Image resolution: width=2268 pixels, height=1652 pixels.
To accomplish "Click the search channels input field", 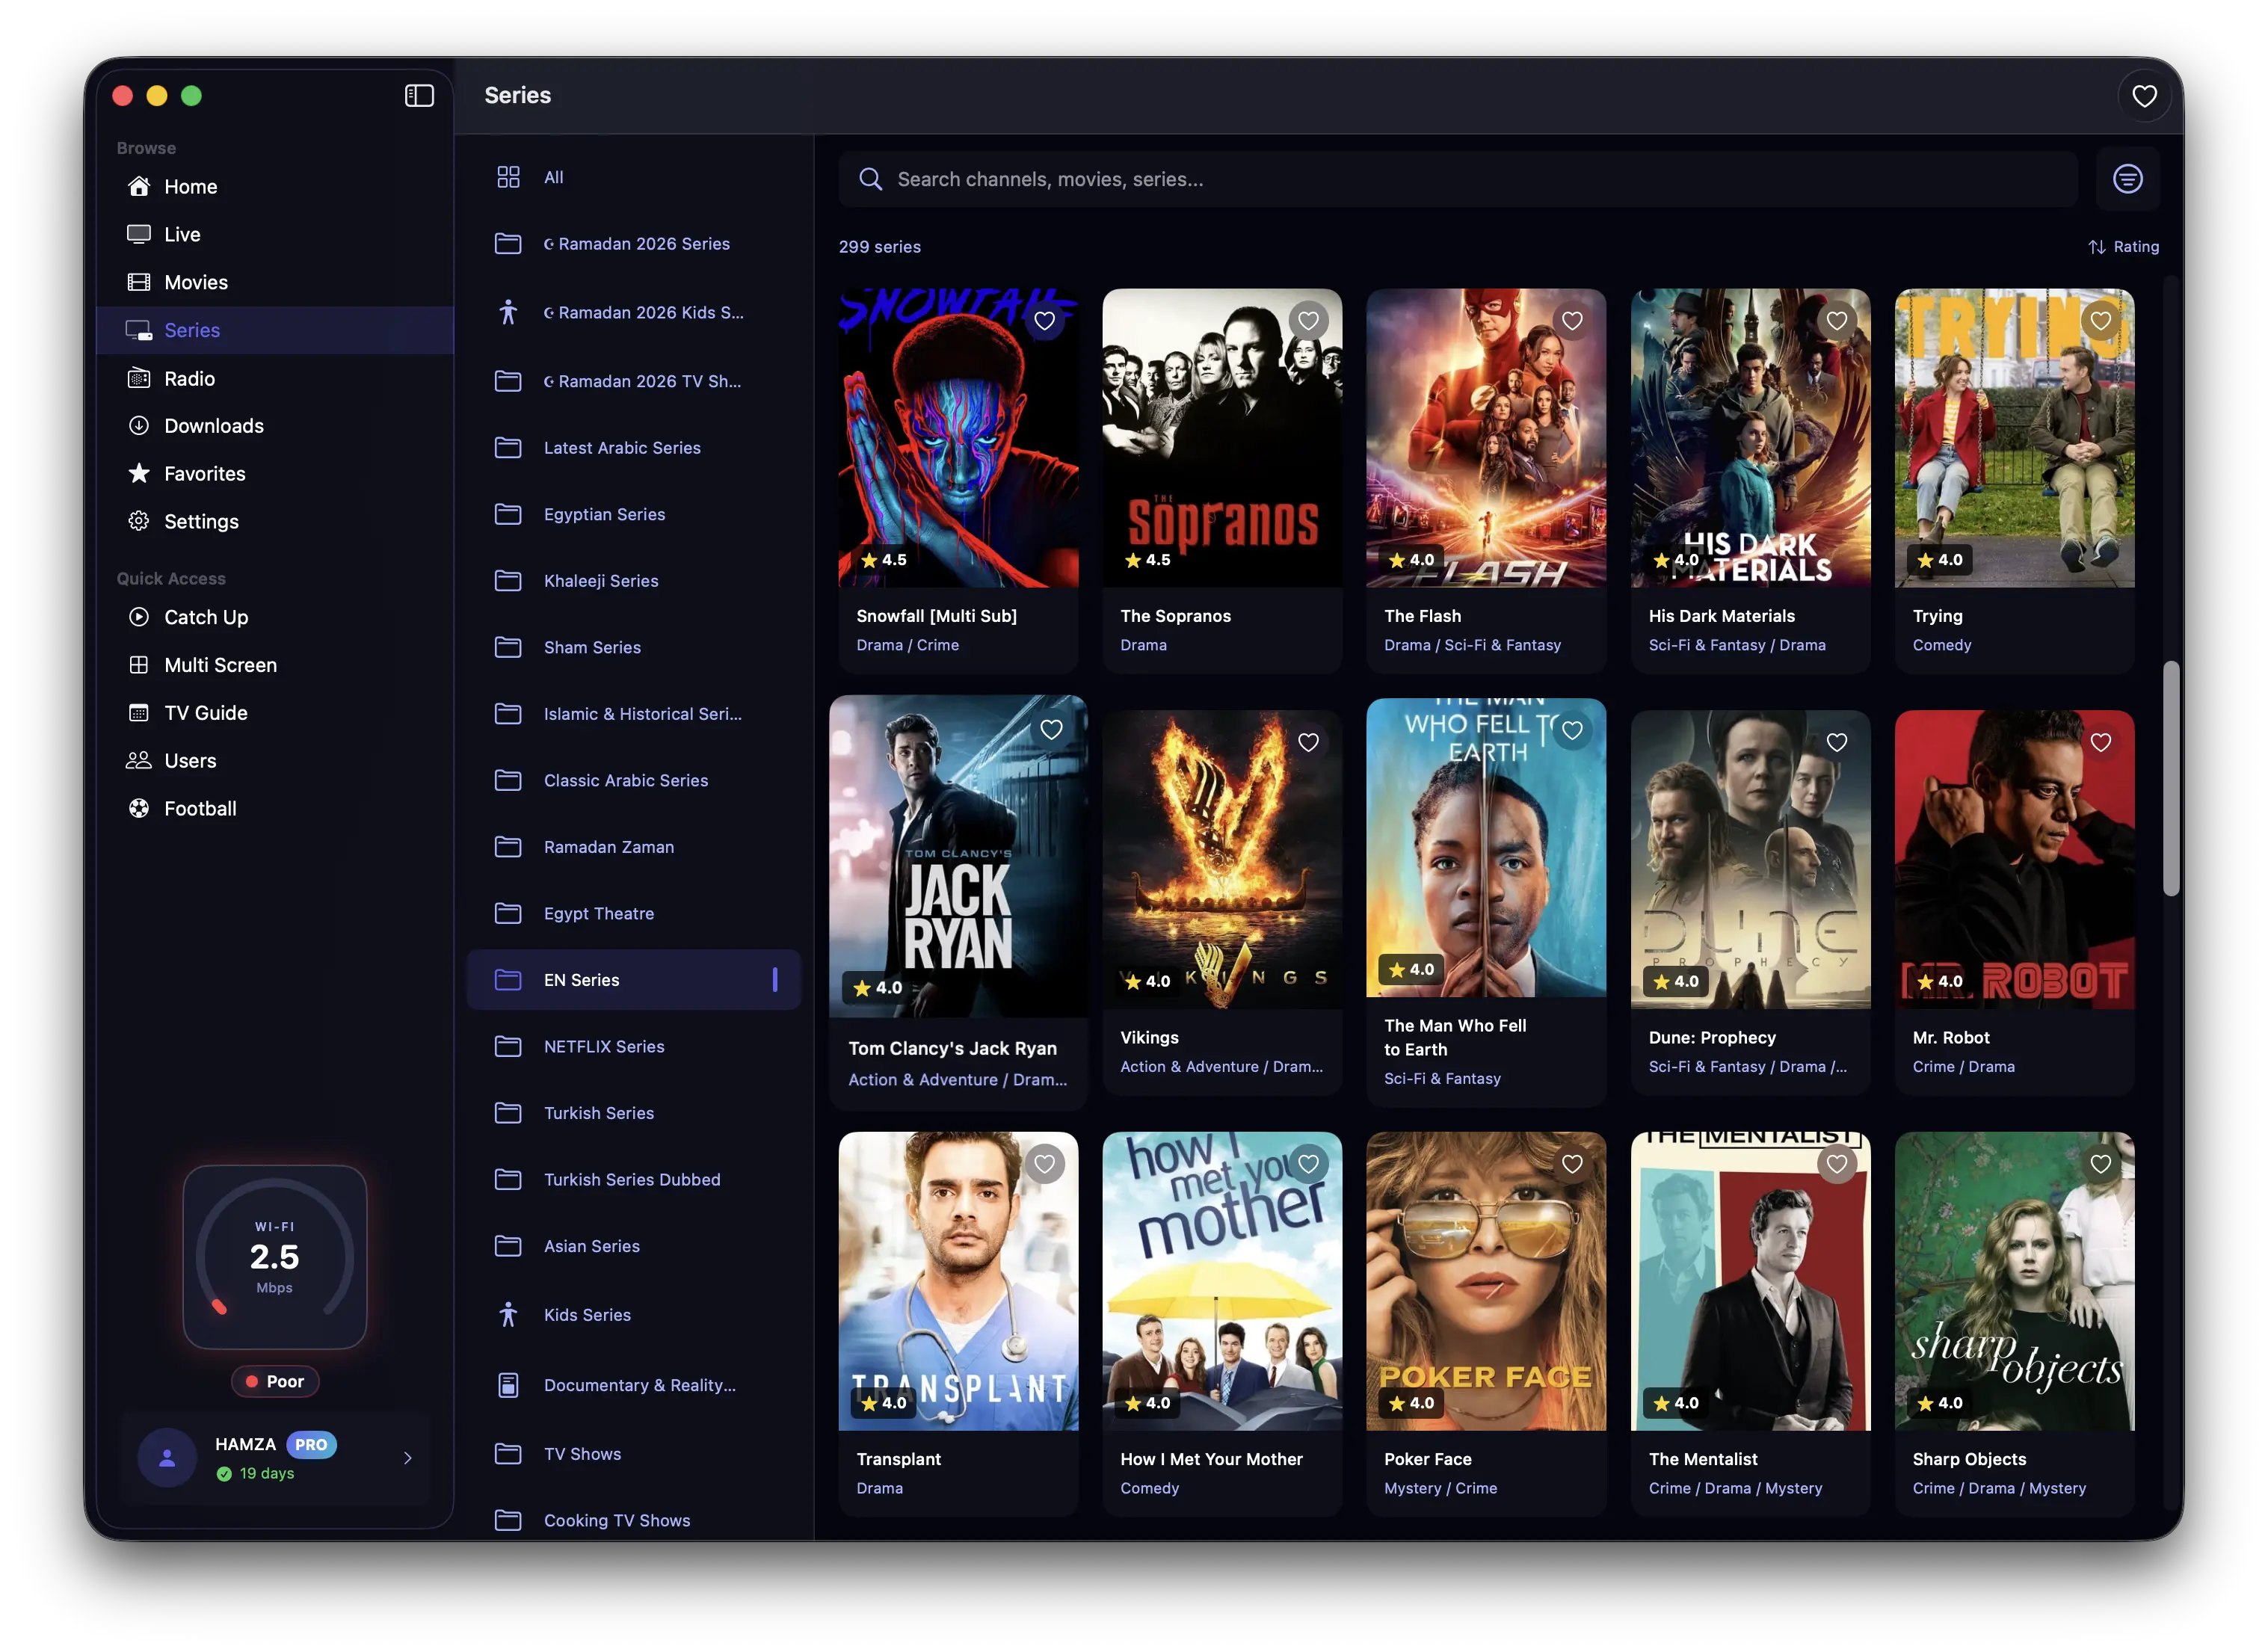I will click(x=1458, y=179).
